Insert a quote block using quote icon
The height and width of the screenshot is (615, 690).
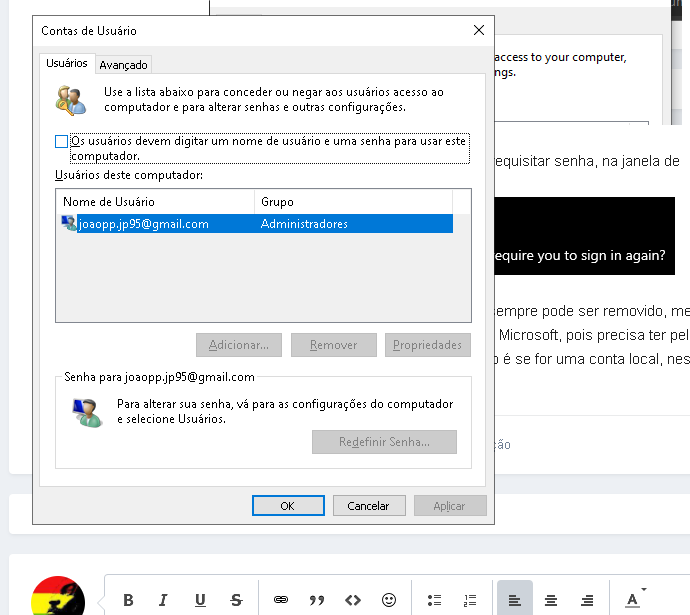(x=316, y=600)
